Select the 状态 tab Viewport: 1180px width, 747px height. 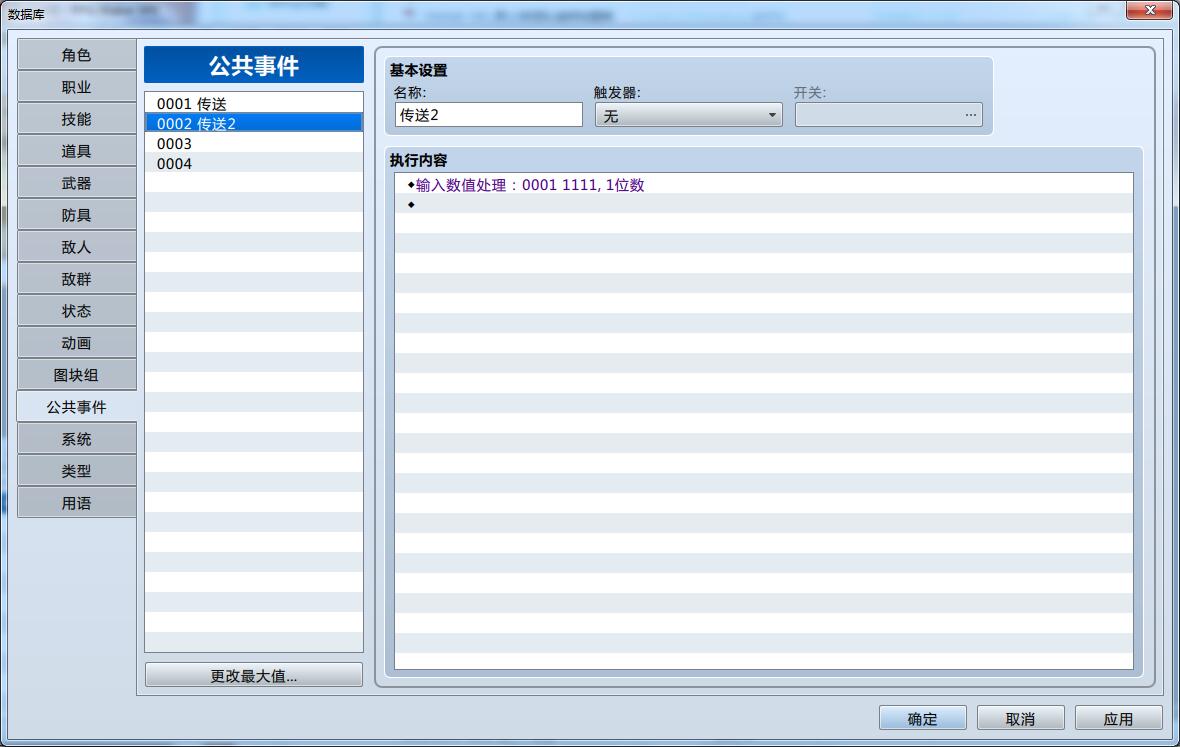coord(76,311)
